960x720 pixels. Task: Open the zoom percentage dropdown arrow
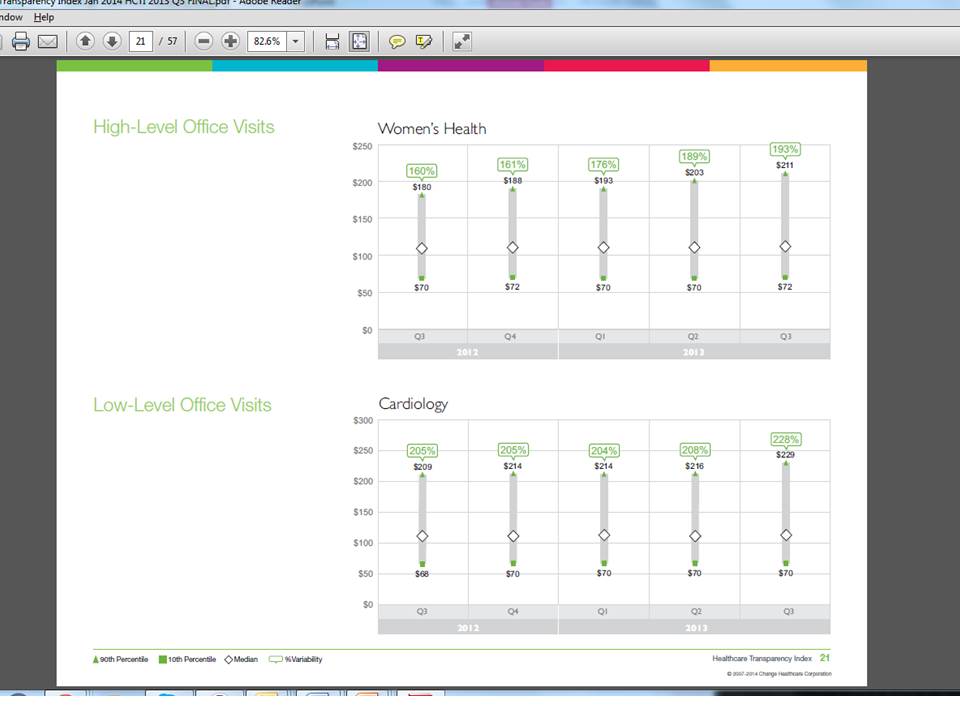point(296,41)
